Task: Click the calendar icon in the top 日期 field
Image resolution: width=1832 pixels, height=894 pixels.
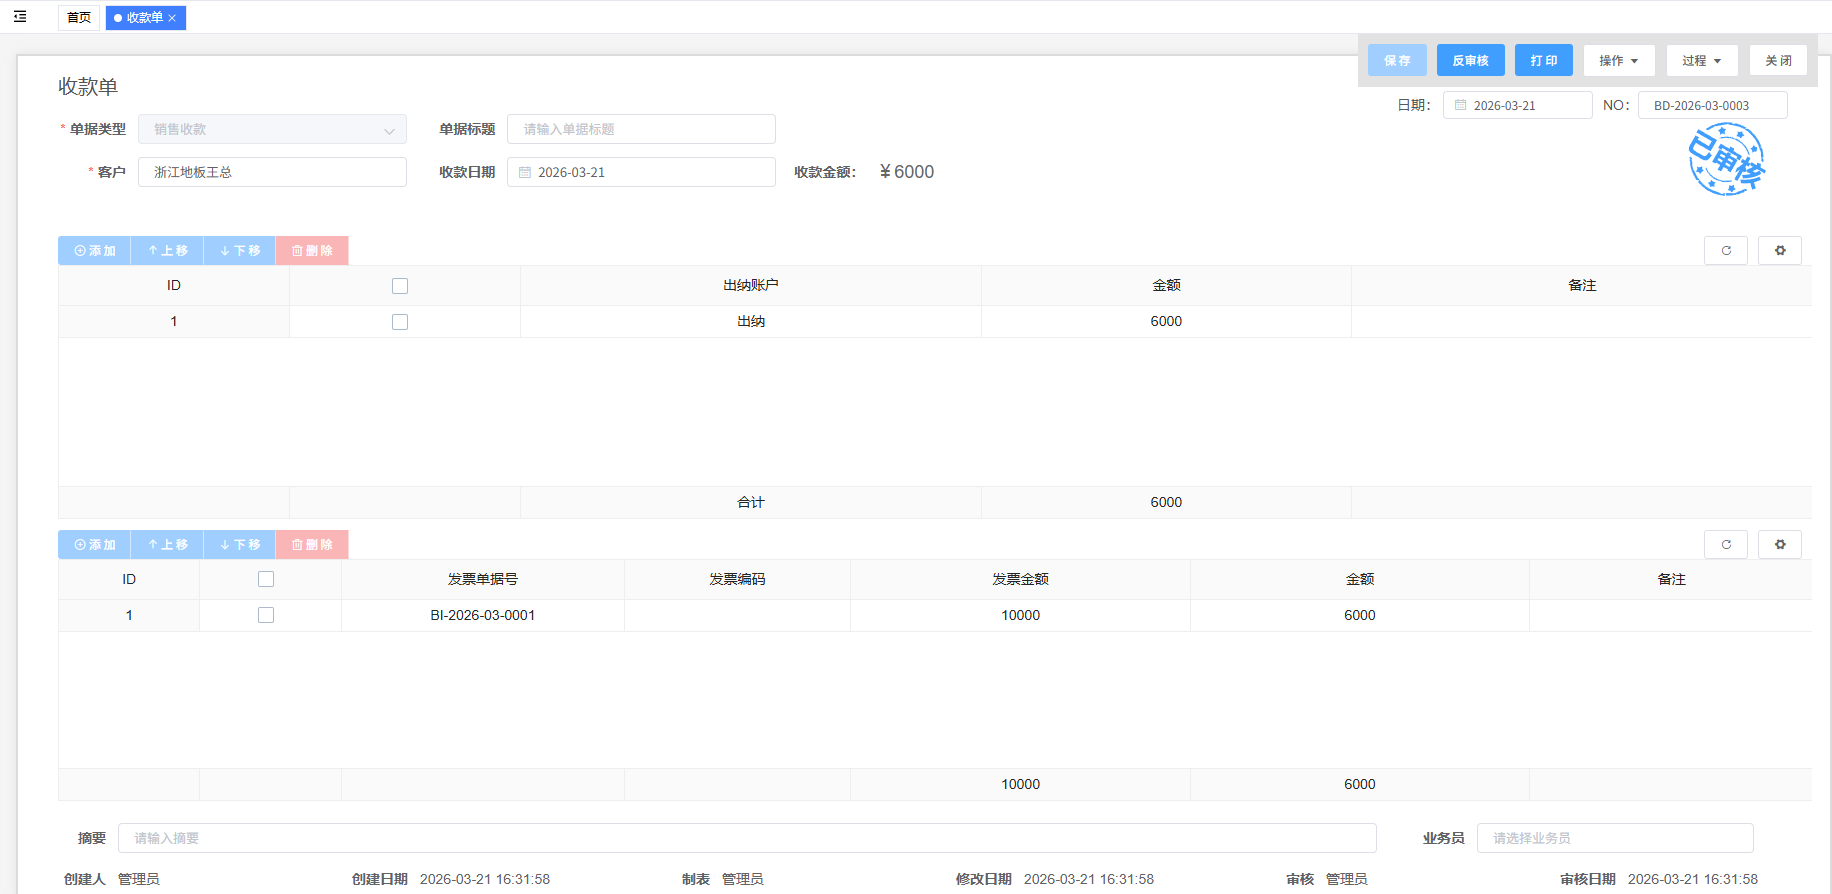Action: tap(1461, 105)
